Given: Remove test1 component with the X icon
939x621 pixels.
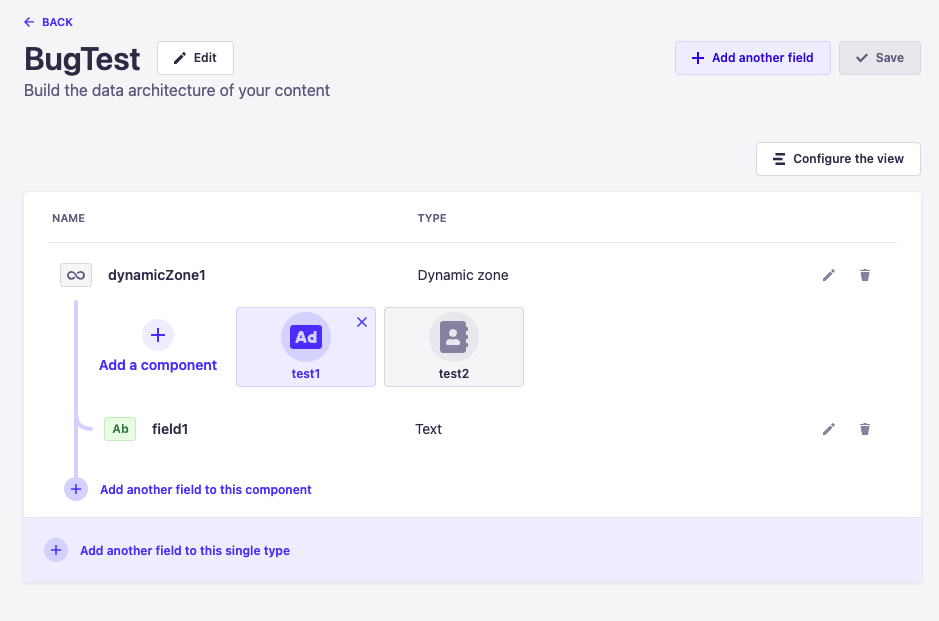Looking at the screenshot, I should (362, 322).
